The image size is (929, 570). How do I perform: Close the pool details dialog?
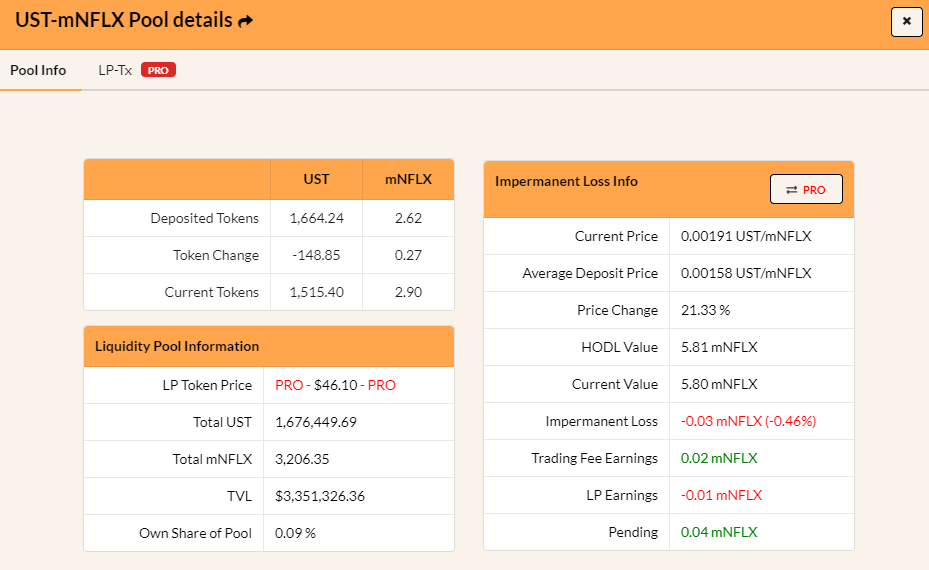click(906, 21)
